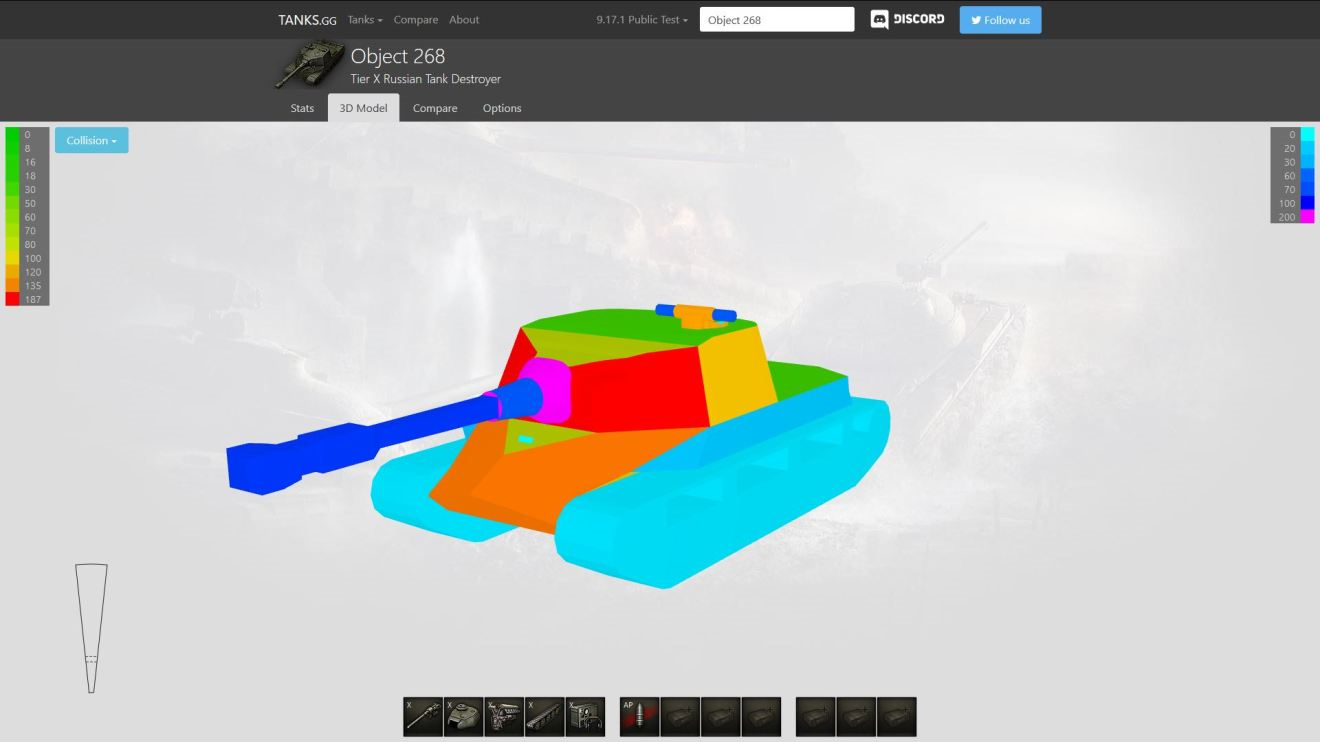This screenshot has width=1320, height=742.
Task: Click the Object 268 tank thumbnail
Action: [x=309, y=65]
